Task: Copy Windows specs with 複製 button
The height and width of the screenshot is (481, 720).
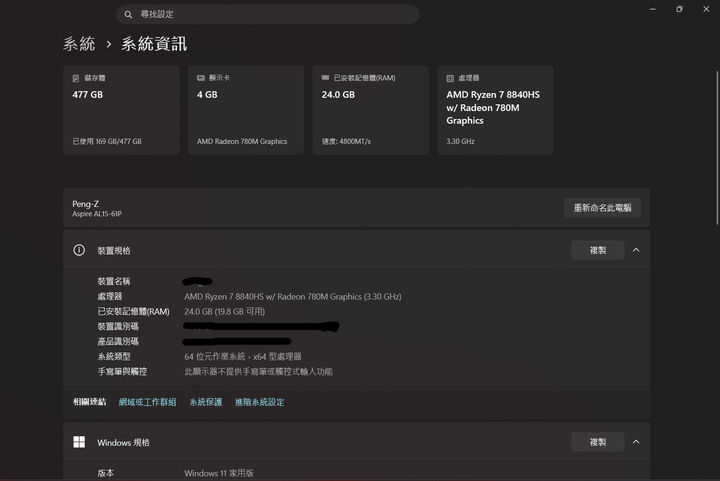Action: pos(598,442)
